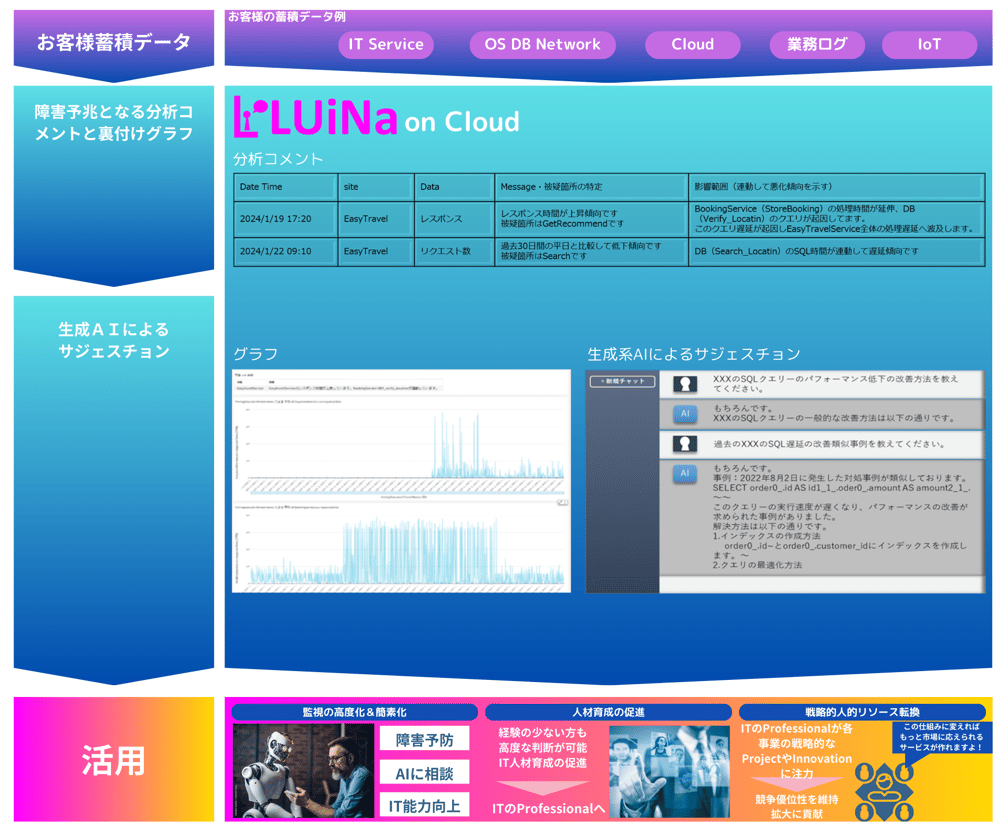Select the OS DB Network pill
Image resolution: width=1000 pixels, height=833 pixels.
pyautogui.click(x=542, y=45)
